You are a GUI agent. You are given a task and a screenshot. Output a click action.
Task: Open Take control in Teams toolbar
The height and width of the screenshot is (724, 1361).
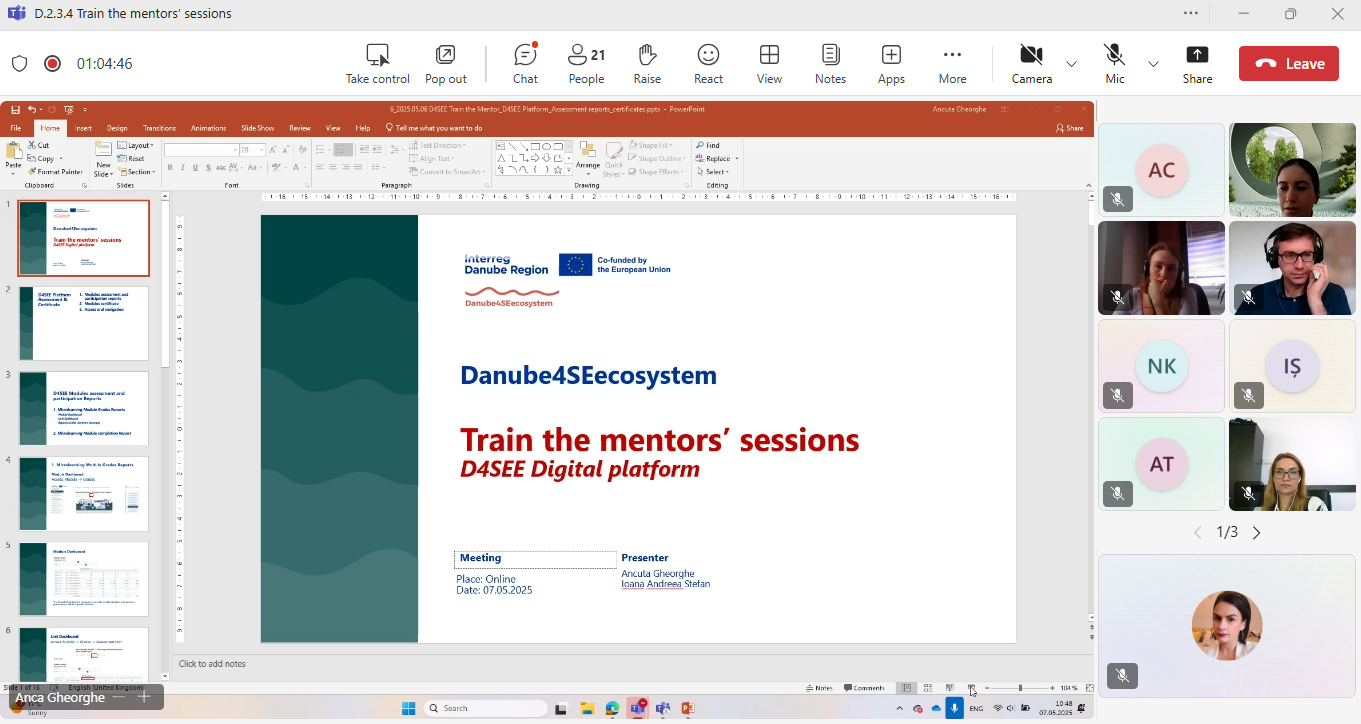(377, 64)
